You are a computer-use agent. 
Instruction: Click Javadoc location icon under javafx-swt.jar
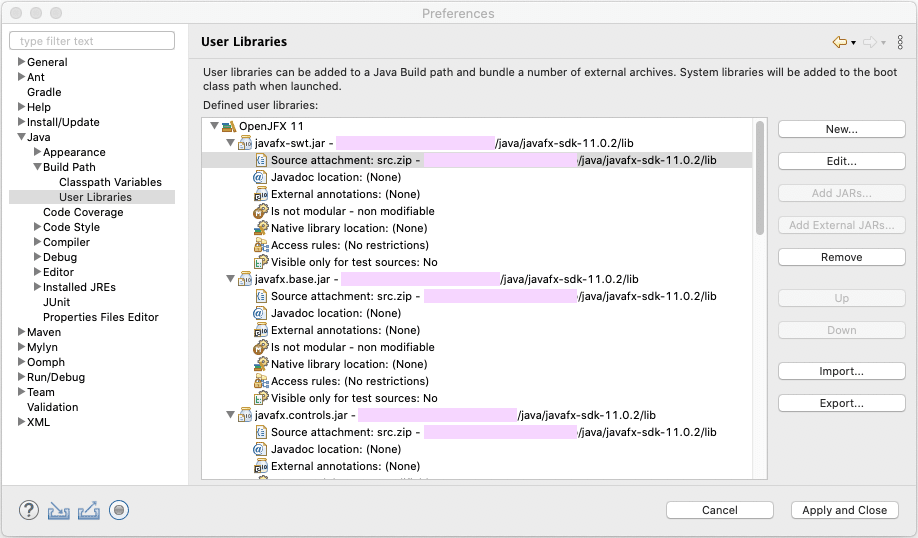click(259, 177)
